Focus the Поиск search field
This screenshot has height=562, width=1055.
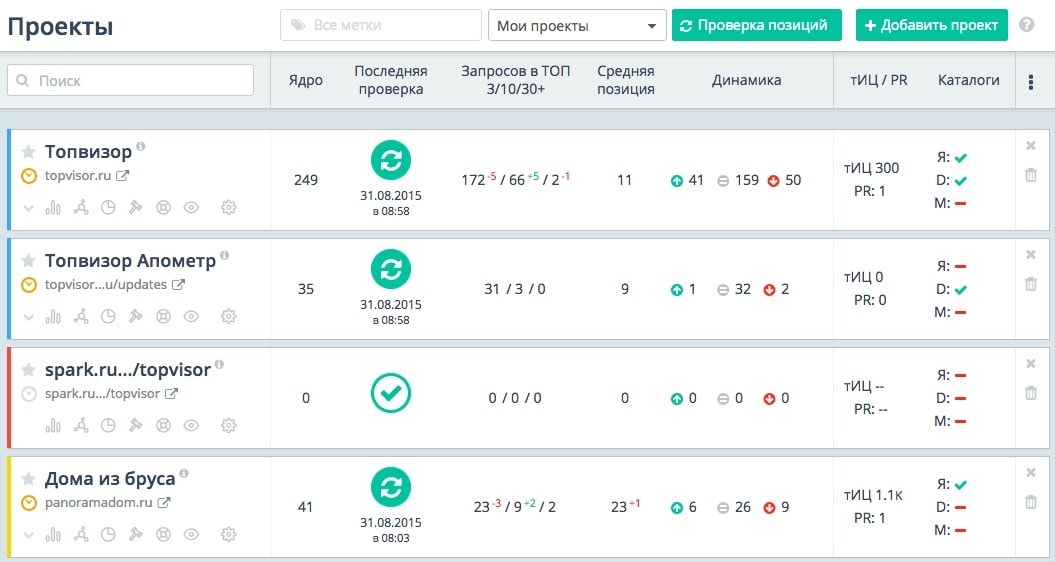pyautogui.click(x=131, y=81)
